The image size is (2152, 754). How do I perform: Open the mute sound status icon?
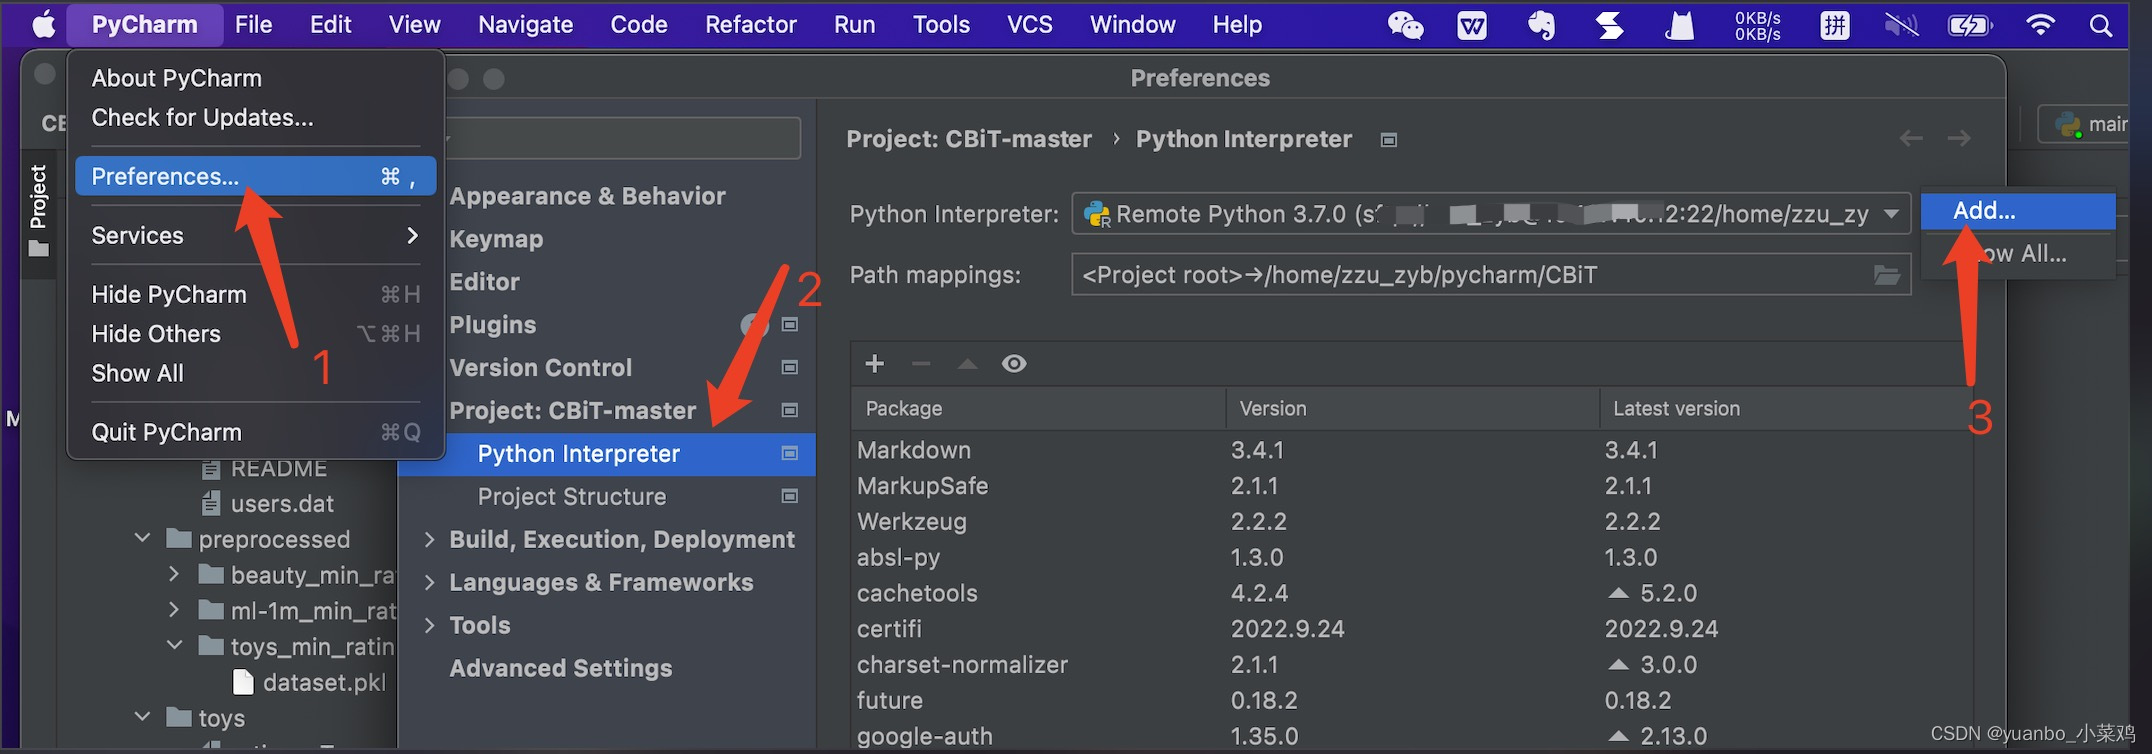pos(1901,25)
